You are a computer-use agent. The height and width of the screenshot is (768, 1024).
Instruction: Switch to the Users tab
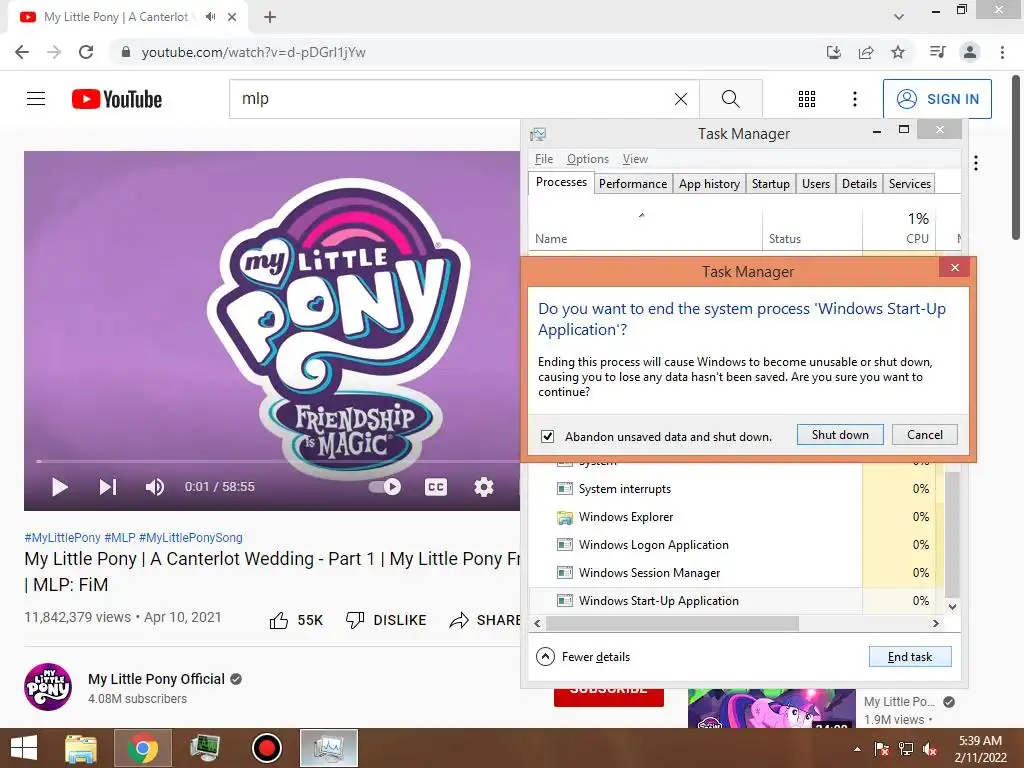816,184
